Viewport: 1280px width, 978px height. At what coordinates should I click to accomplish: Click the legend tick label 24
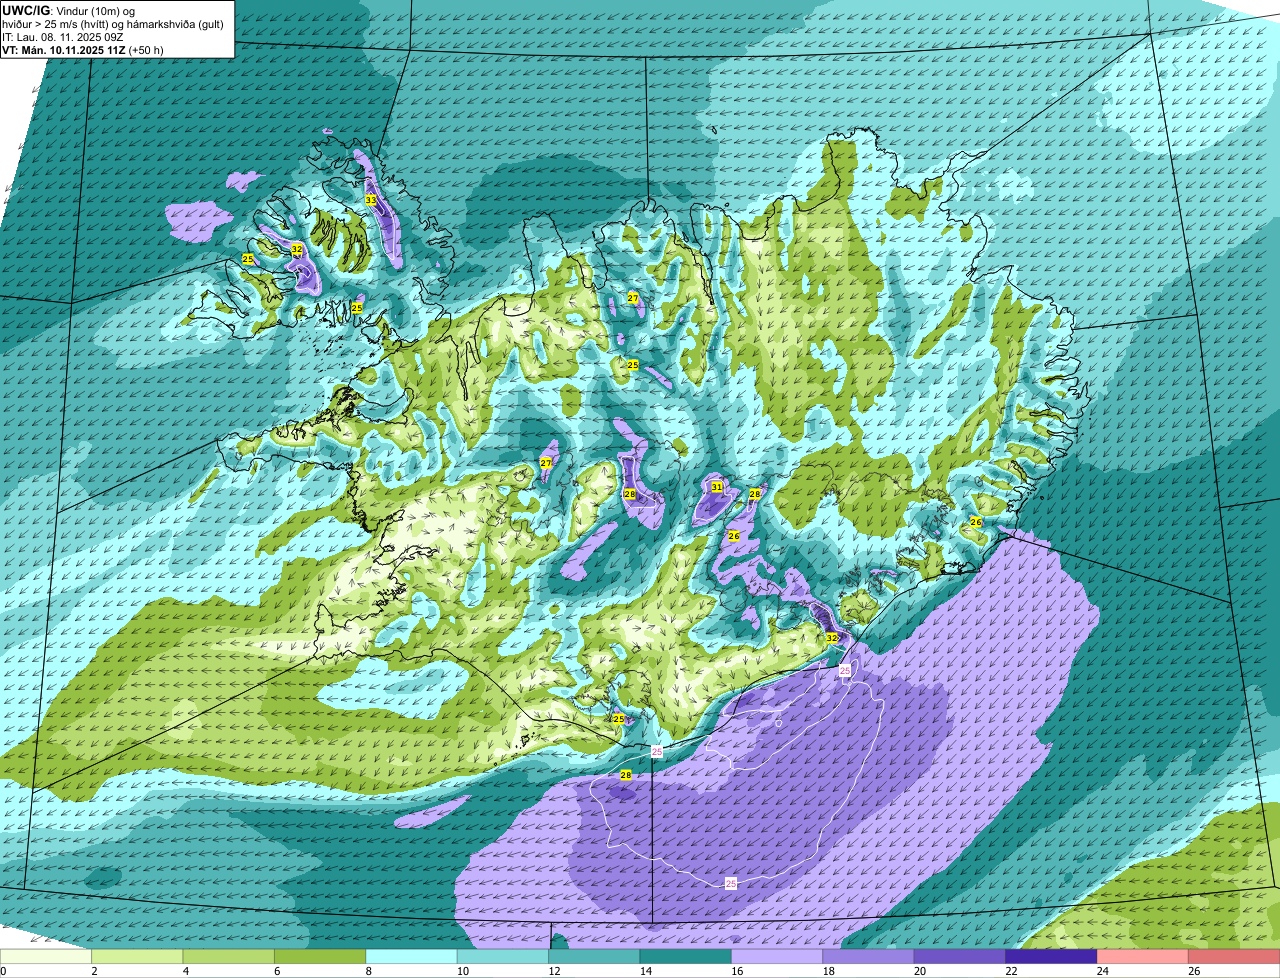pyautogui.click(x=1102, y=971)
